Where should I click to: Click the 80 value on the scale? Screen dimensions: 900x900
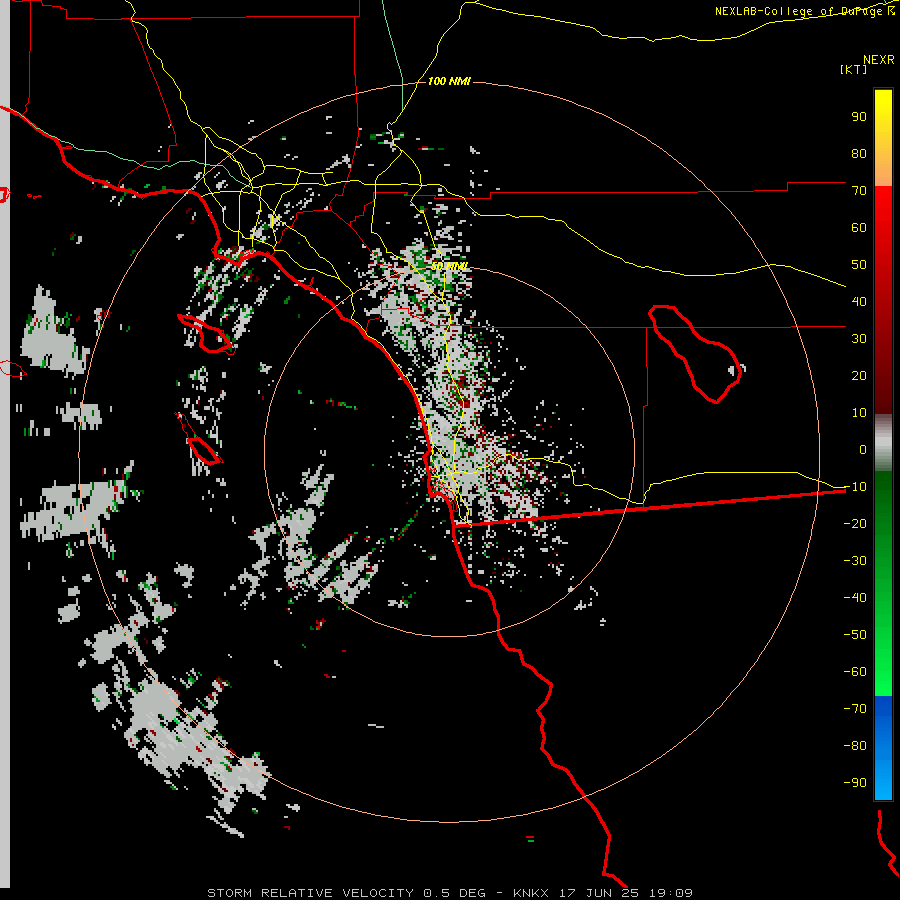coord(859,154)
